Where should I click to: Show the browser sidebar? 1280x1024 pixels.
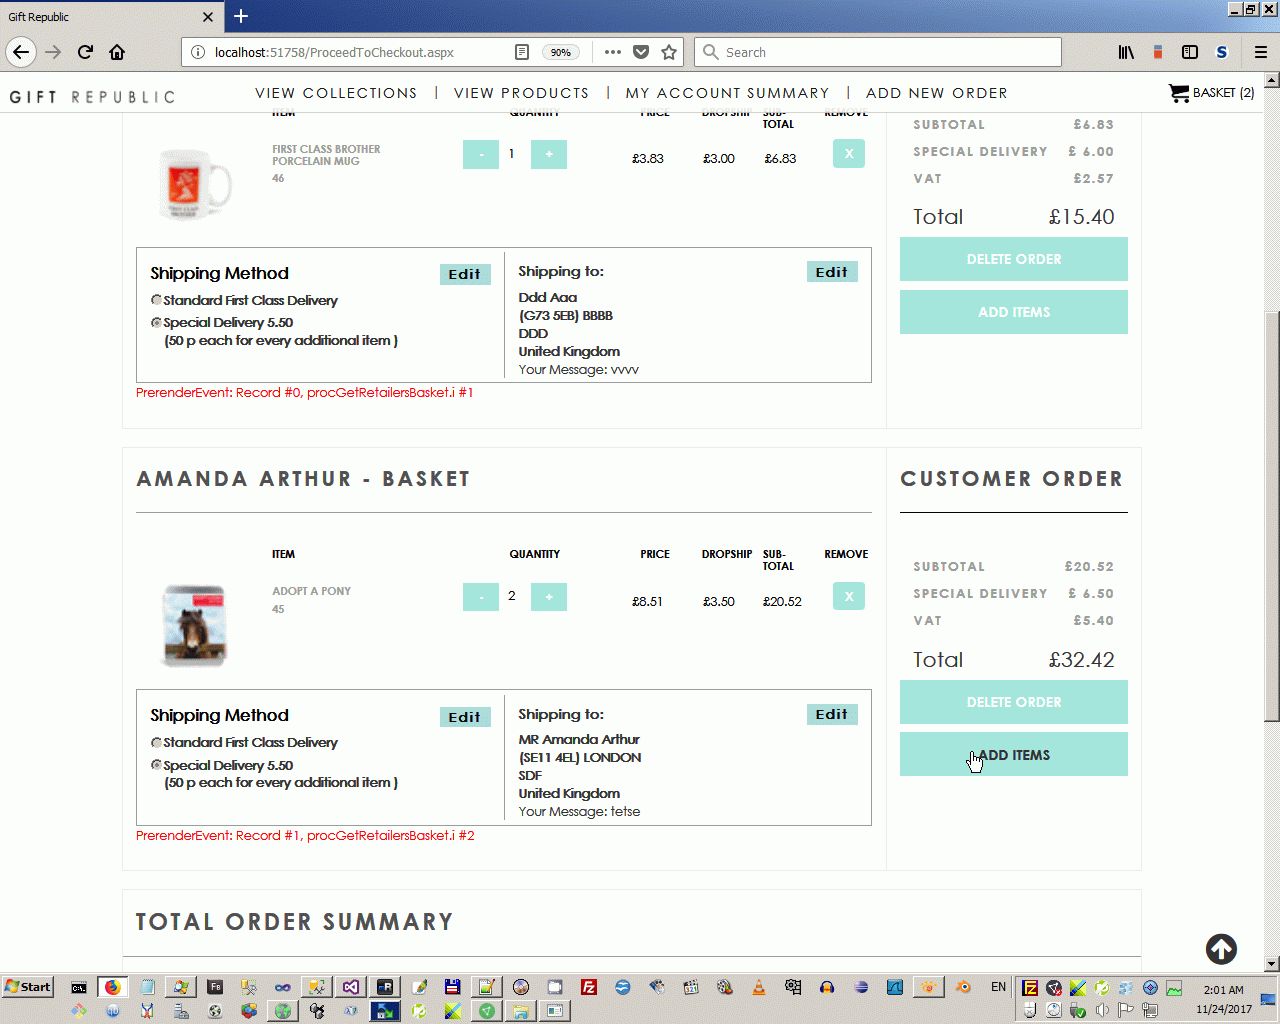(1190, 52)
